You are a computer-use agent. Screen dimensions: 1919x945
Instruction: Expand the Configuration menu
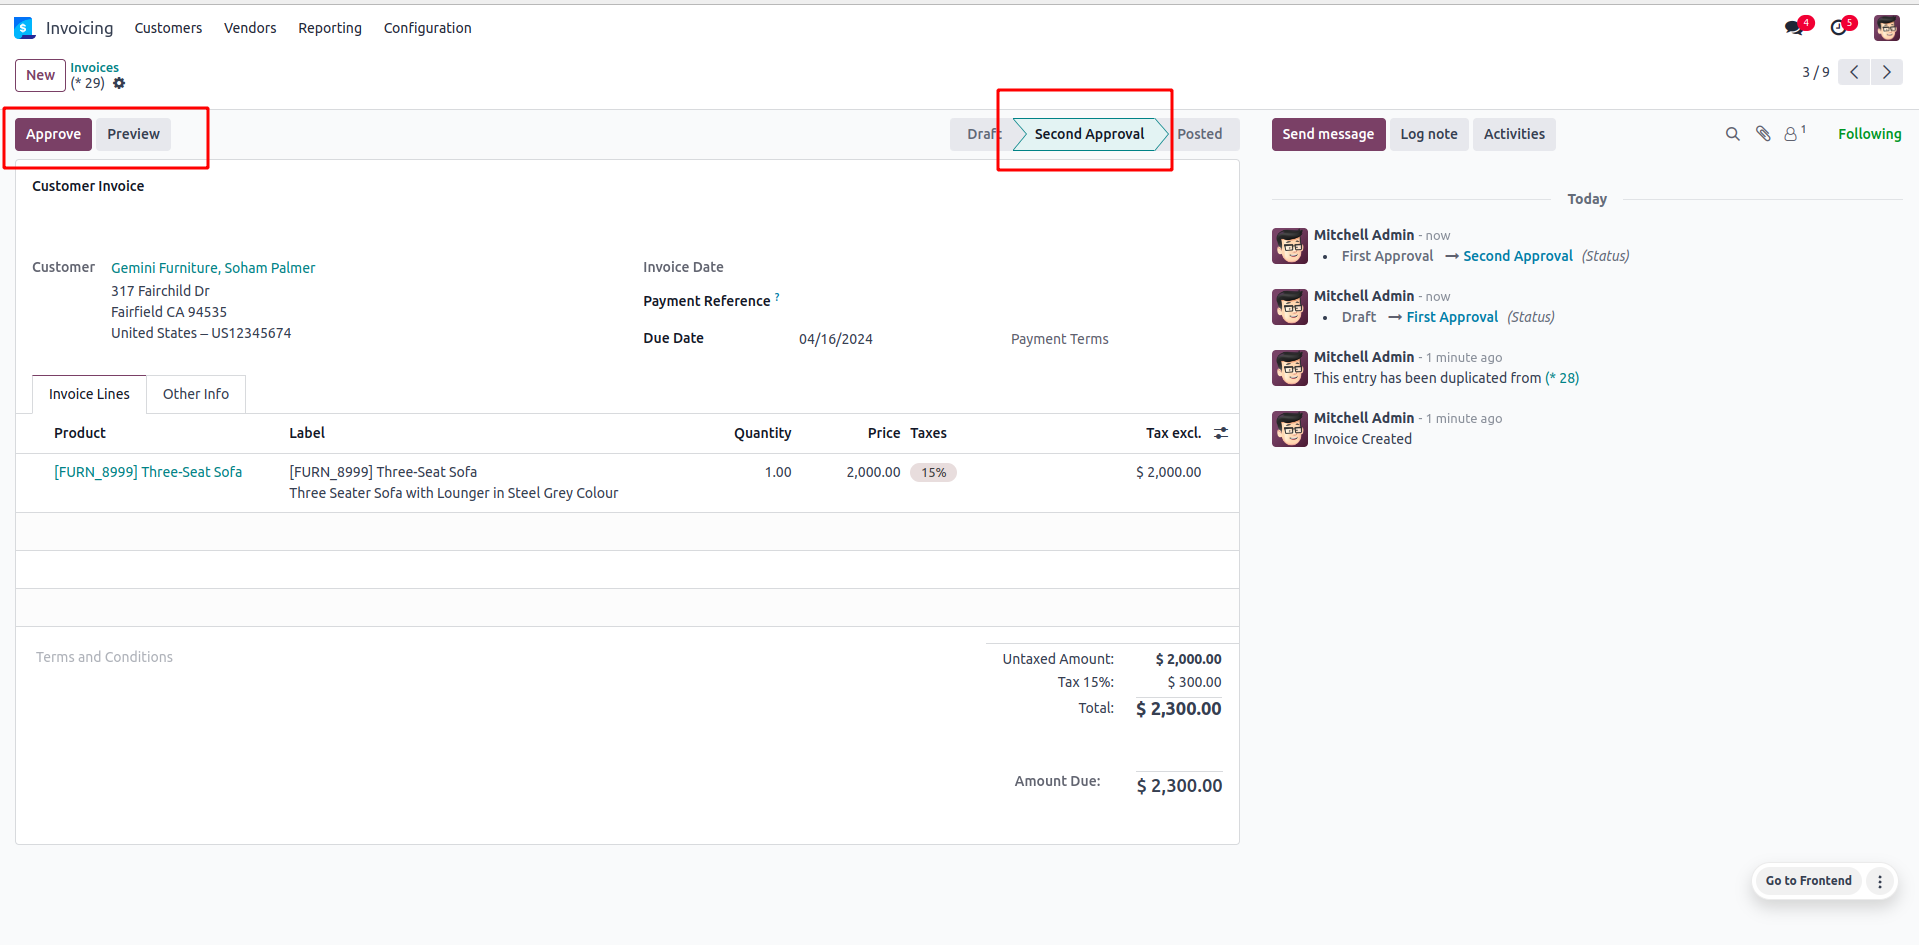pos(427,28)
